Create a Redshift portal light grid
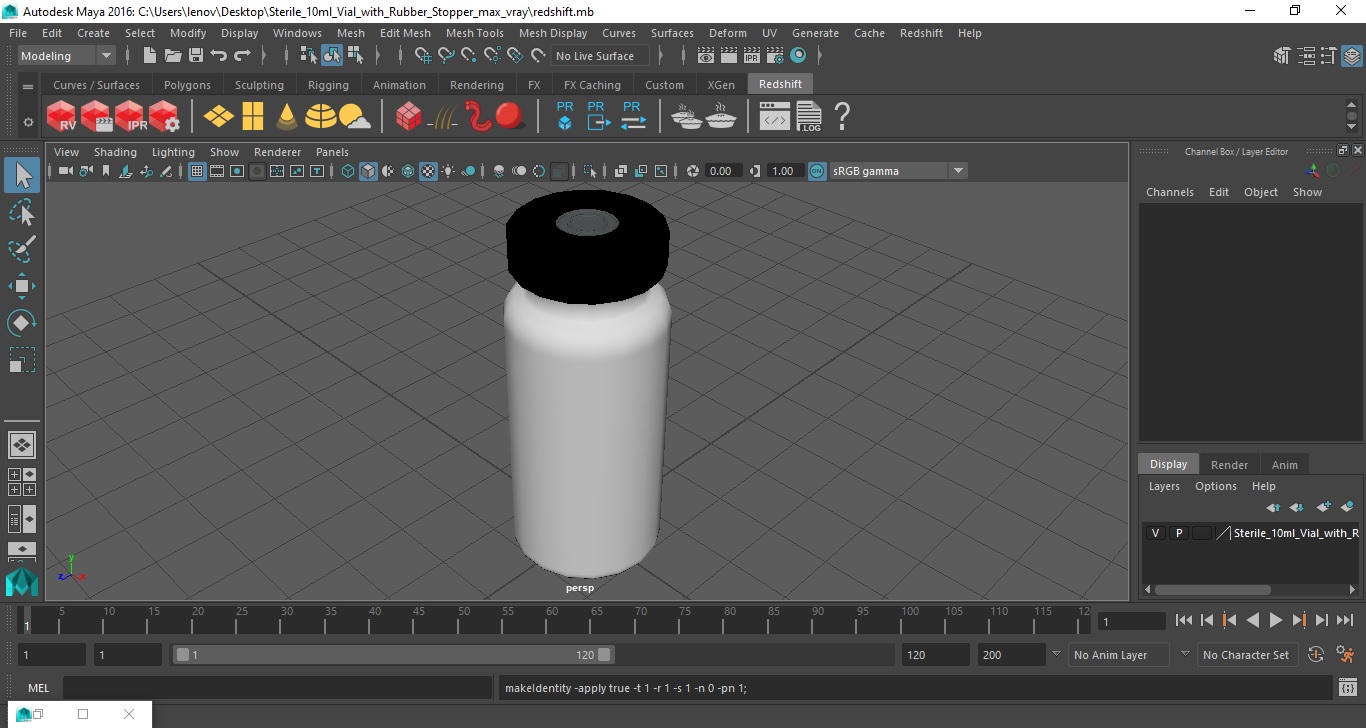 253,117
